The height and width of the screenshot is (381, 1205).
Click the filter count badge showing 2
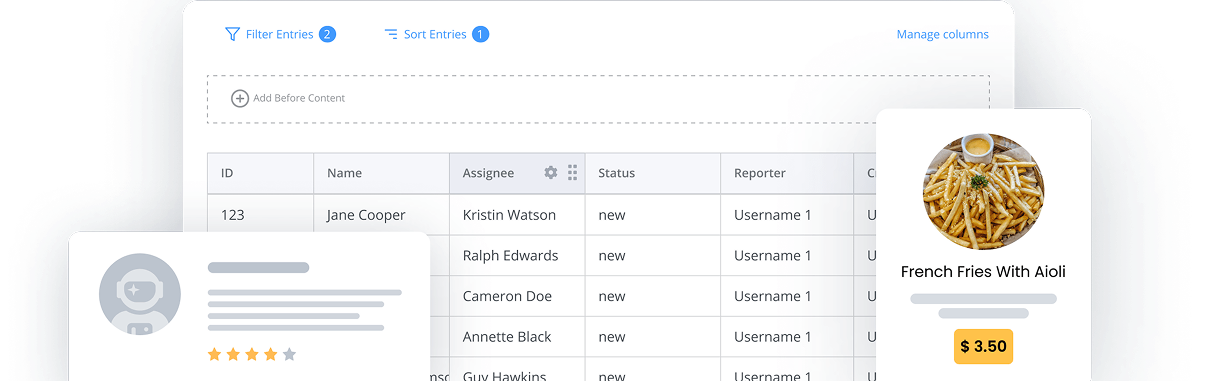[x=327, y=34]
